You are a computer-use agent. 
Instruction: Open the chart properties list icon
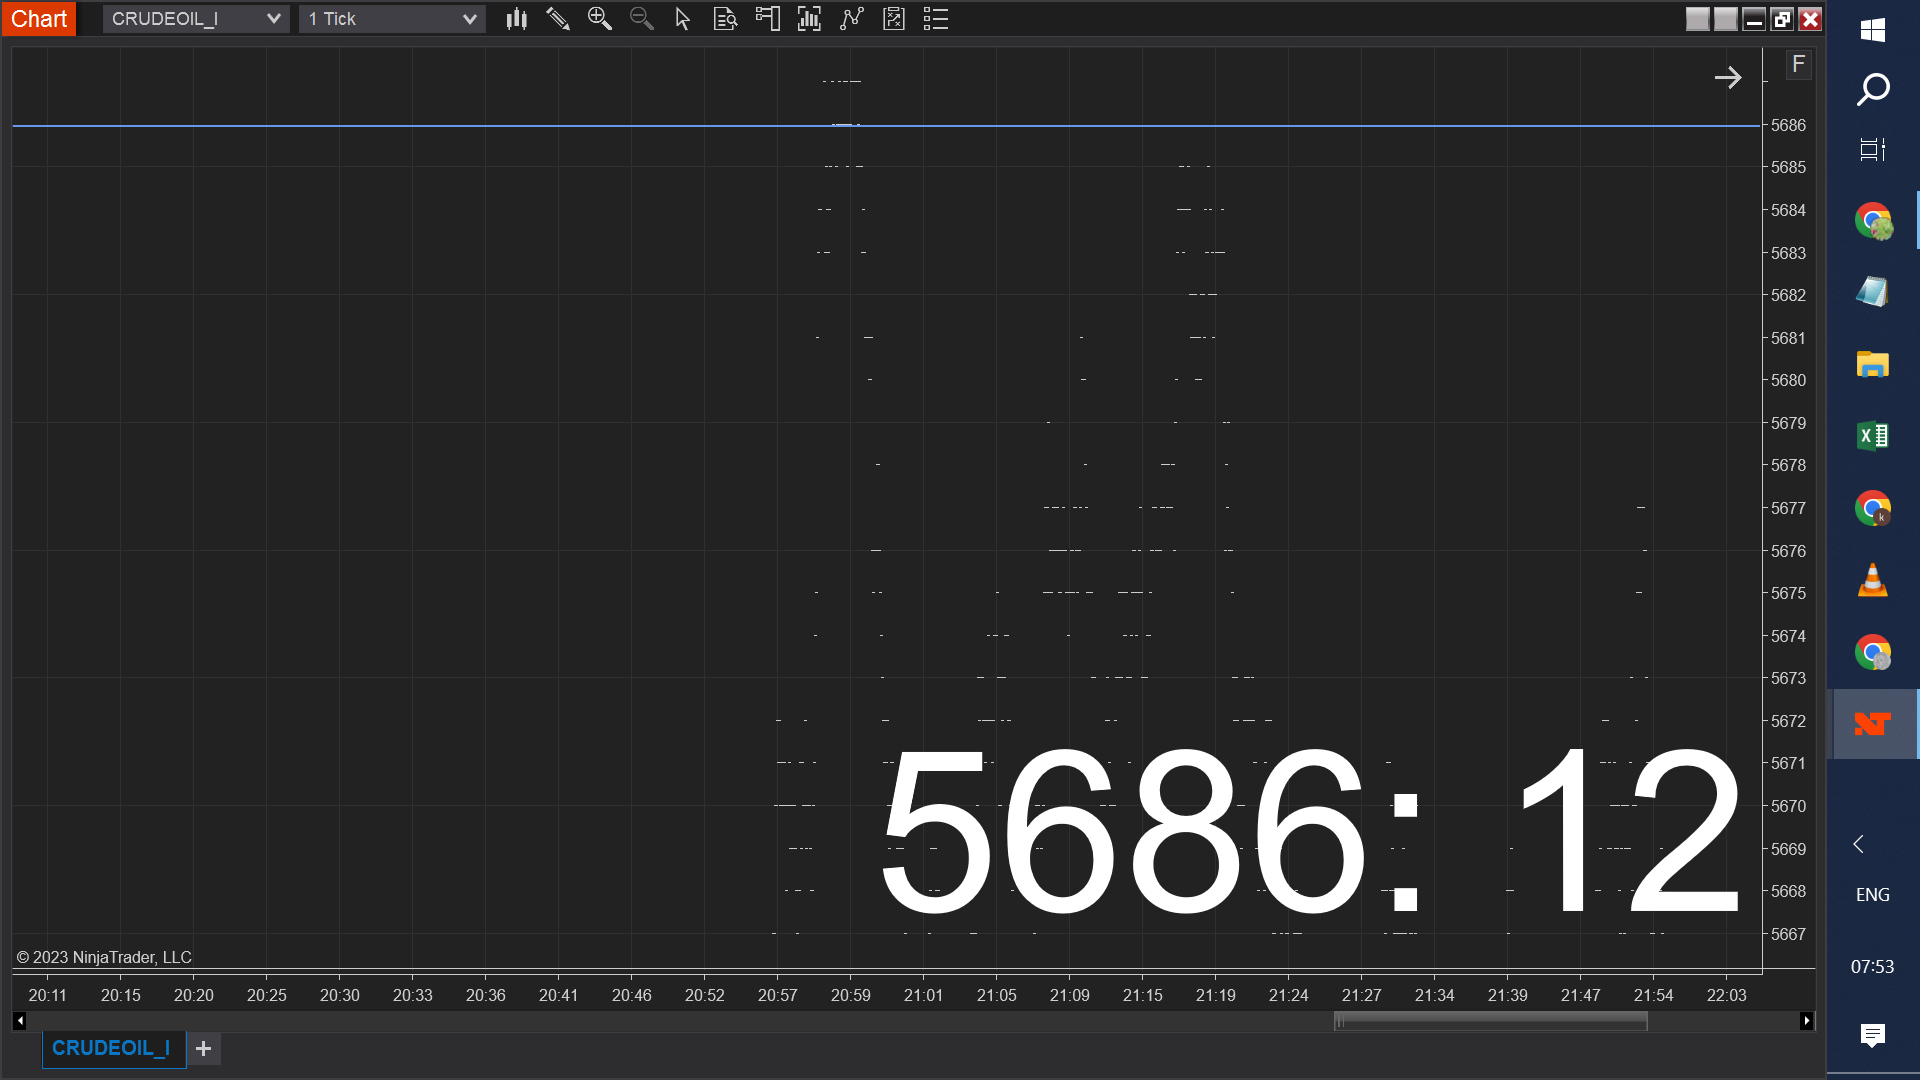click(936, 19)
